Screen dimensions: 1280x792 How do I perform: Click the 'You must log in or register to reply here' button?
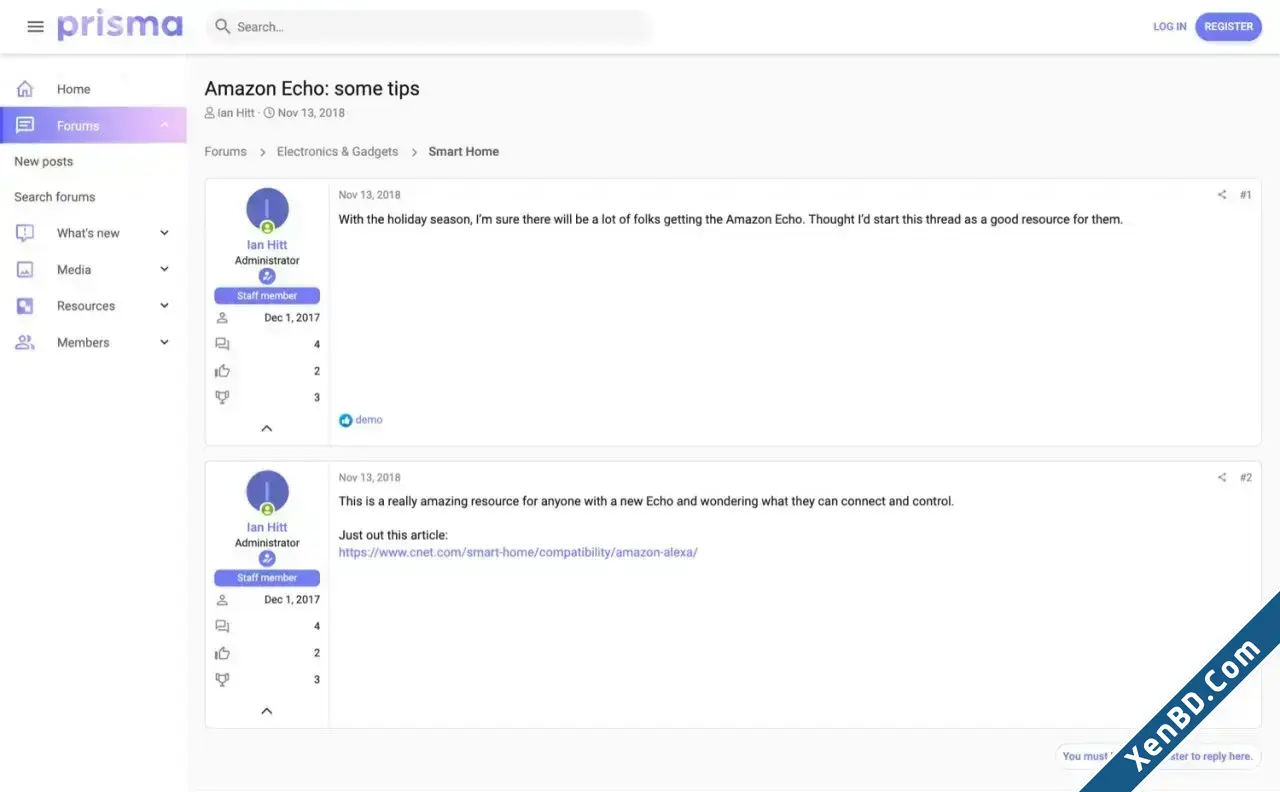[x=1158, y=757]
